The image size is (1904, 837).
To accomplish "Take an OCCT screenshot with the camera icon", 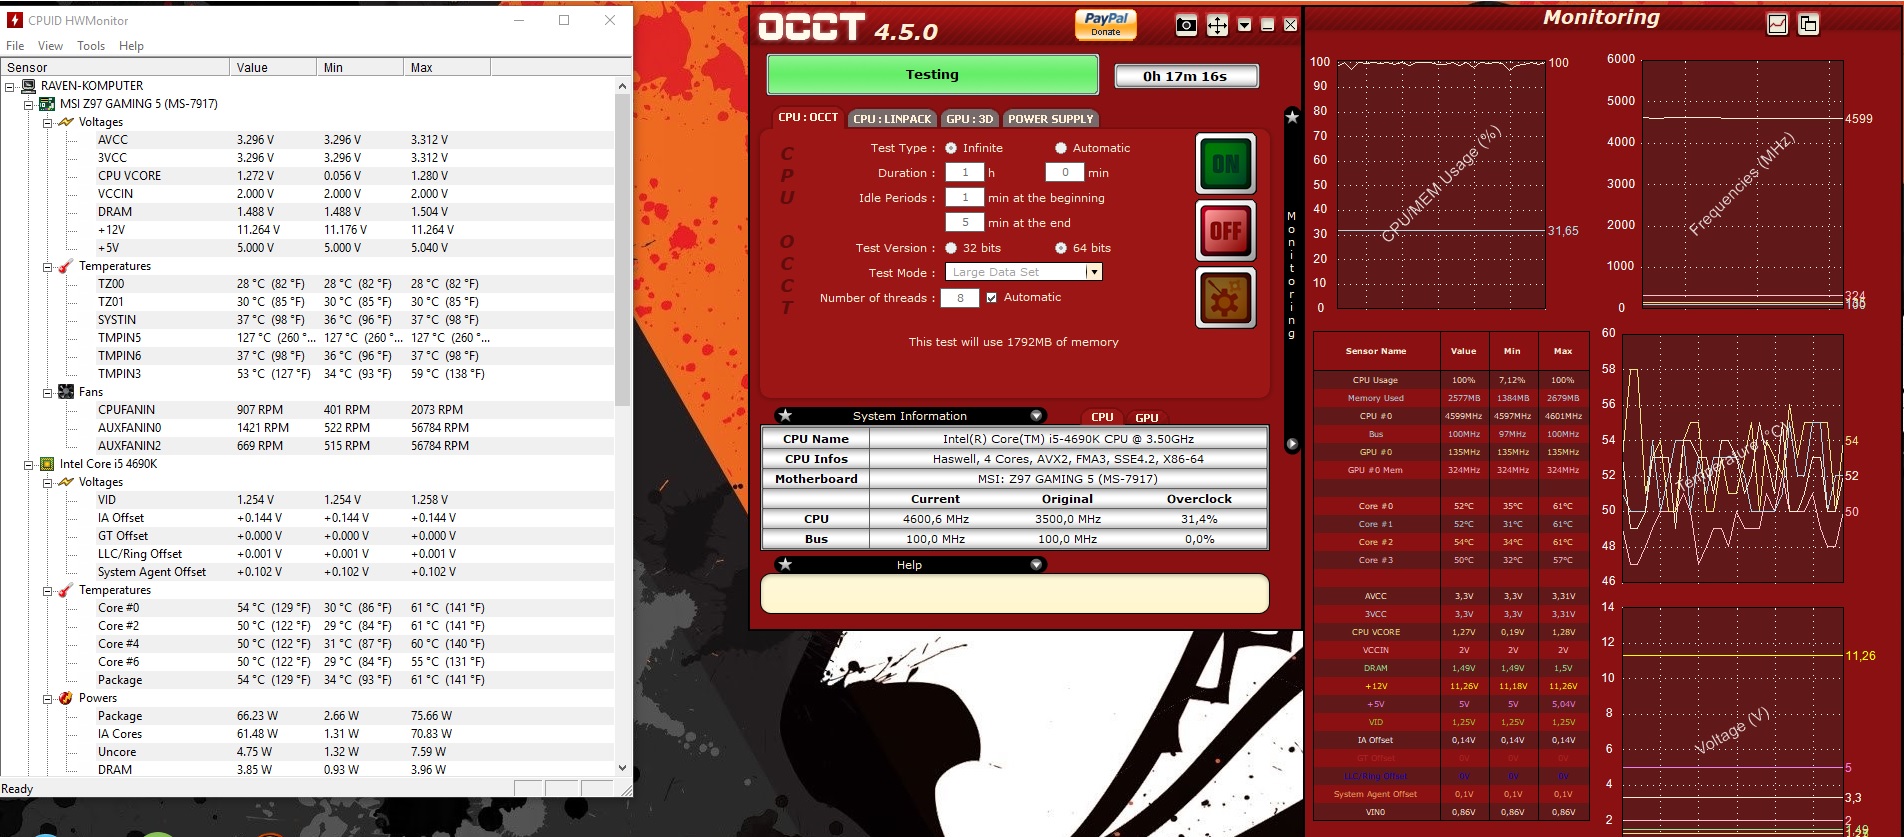I will (x=1186, y=26).
